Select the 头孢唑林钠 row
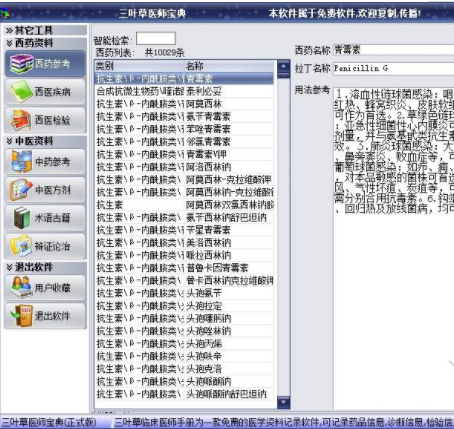 pyautogui.click(x=184, y=331)
